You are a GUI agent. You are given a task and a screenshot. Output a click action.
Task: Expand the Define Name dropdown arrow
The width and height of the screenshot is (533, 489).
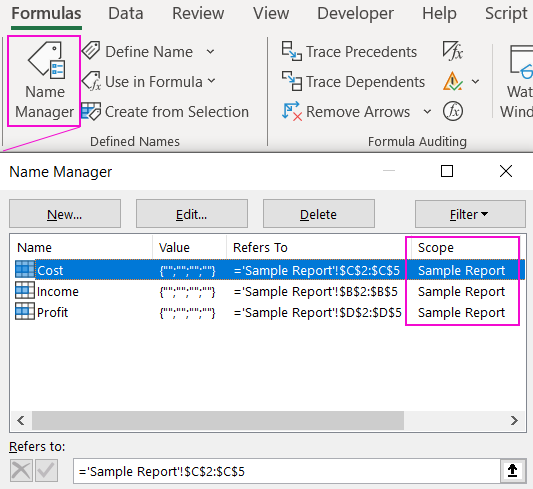210,52
